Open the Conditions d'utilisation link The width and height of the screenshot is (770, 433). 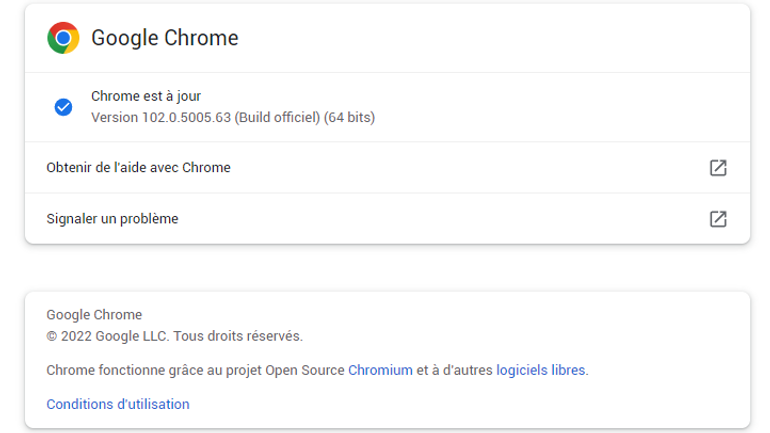point(118,404)
